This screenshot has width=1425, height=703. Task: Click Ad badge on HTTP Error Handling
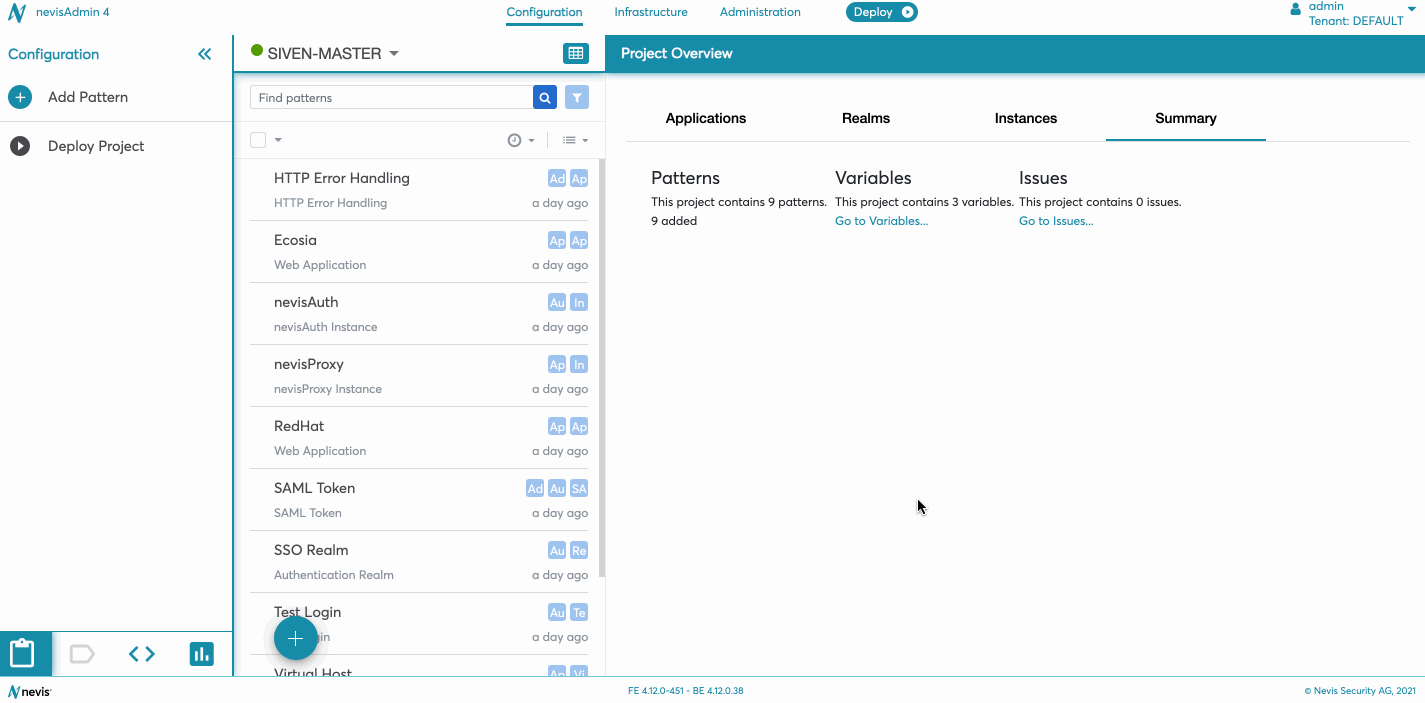pyautogui.click(x=557, y=179)
